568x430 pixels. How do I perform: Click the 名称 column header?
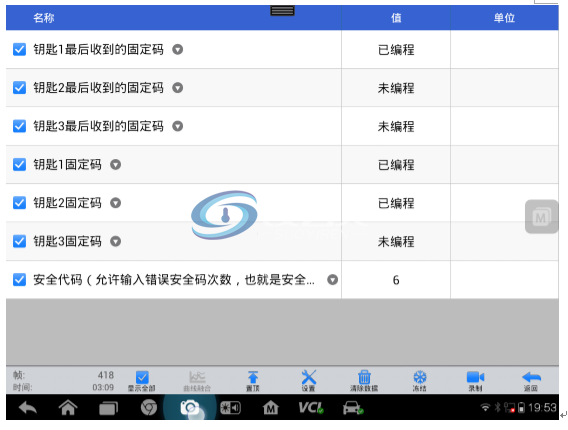pyautogui.click(x=44, y=18)
